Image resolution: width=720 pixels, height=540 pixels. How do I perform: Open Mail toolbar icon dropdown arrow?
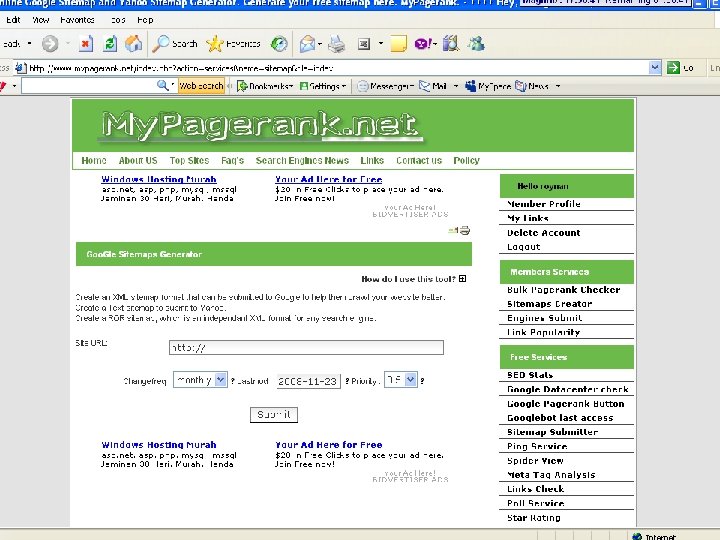click(x=320, y=44)
